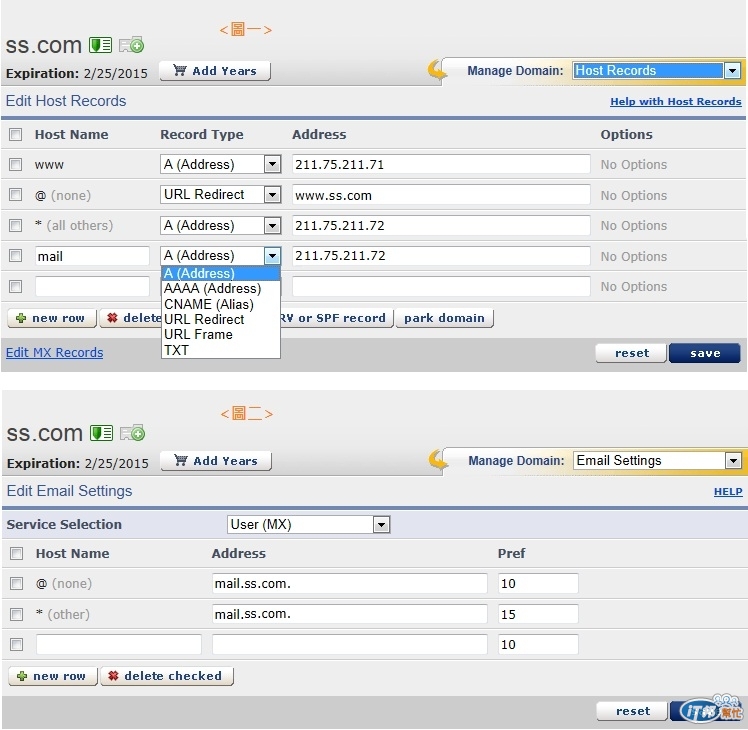The width and height of the screenshot is (748, 730).
Task: Collapse the mail row record type dropdown
Action: click(x=272, y=256)
